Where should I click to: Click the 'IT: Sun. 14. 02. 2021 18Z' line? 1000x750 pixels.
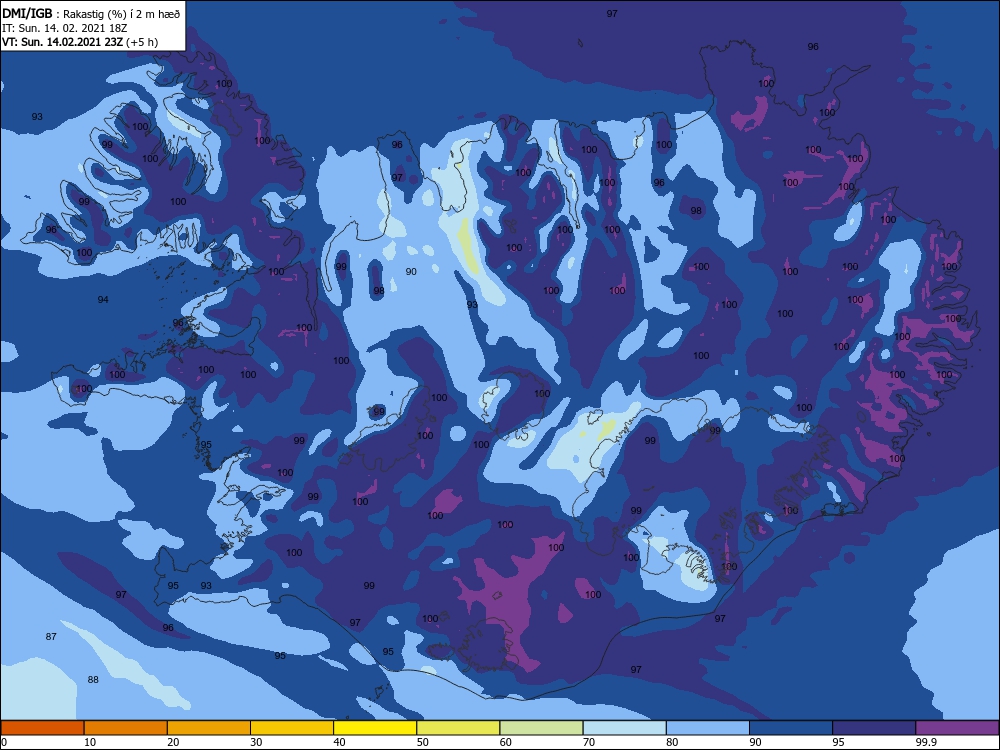pyautogui.click(x=65, y=28)
